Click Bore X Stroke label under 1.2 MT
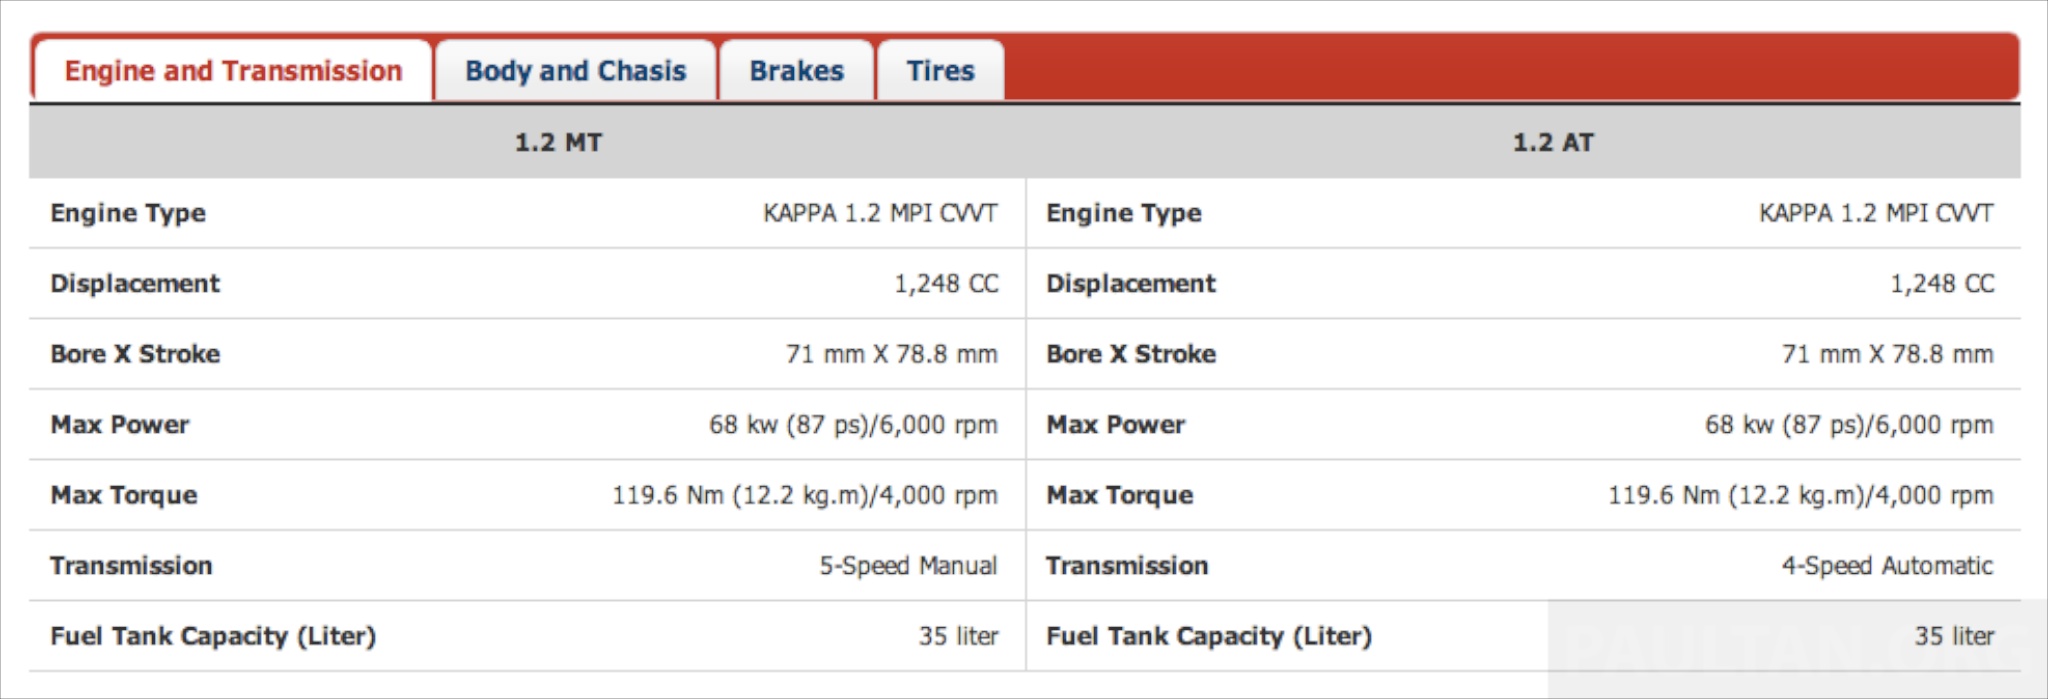The width and height of the screenshot is (2048, 699). point(135,354)
